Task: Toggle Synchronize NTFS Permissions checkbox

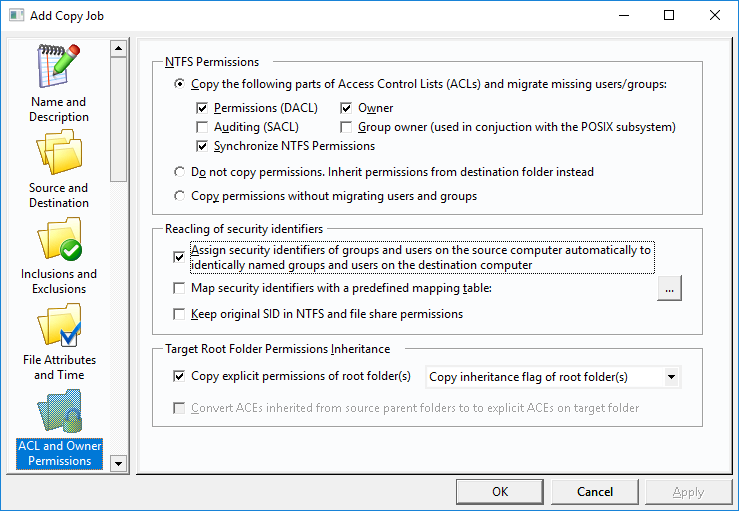Action: coord(202,146)
